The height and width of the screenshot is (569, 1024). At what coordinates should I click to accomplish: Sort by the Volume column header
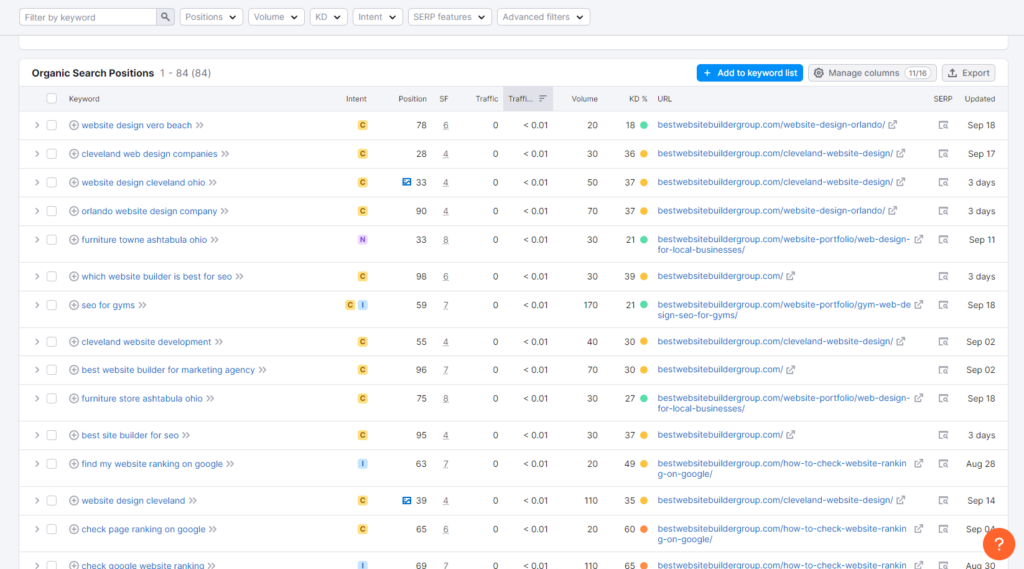click(x=584, y=99)
